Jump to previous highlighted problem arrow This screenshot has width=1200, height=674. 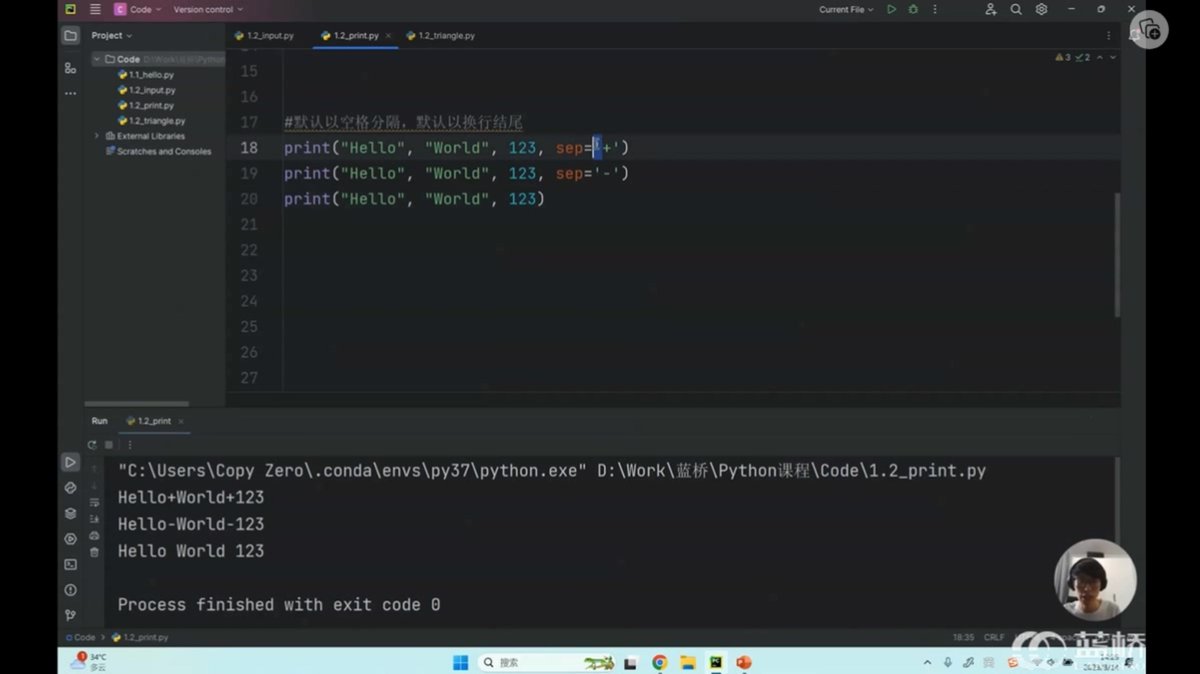(1100, 57)
